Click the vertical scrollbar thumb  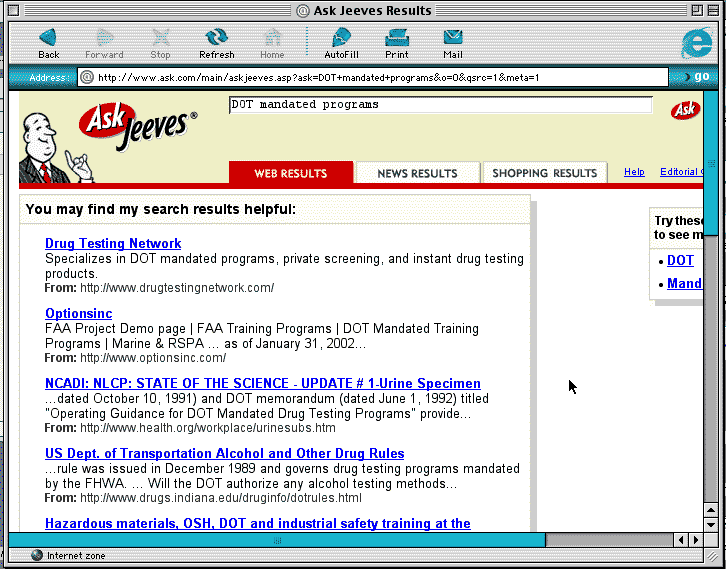tap(711, 163)
